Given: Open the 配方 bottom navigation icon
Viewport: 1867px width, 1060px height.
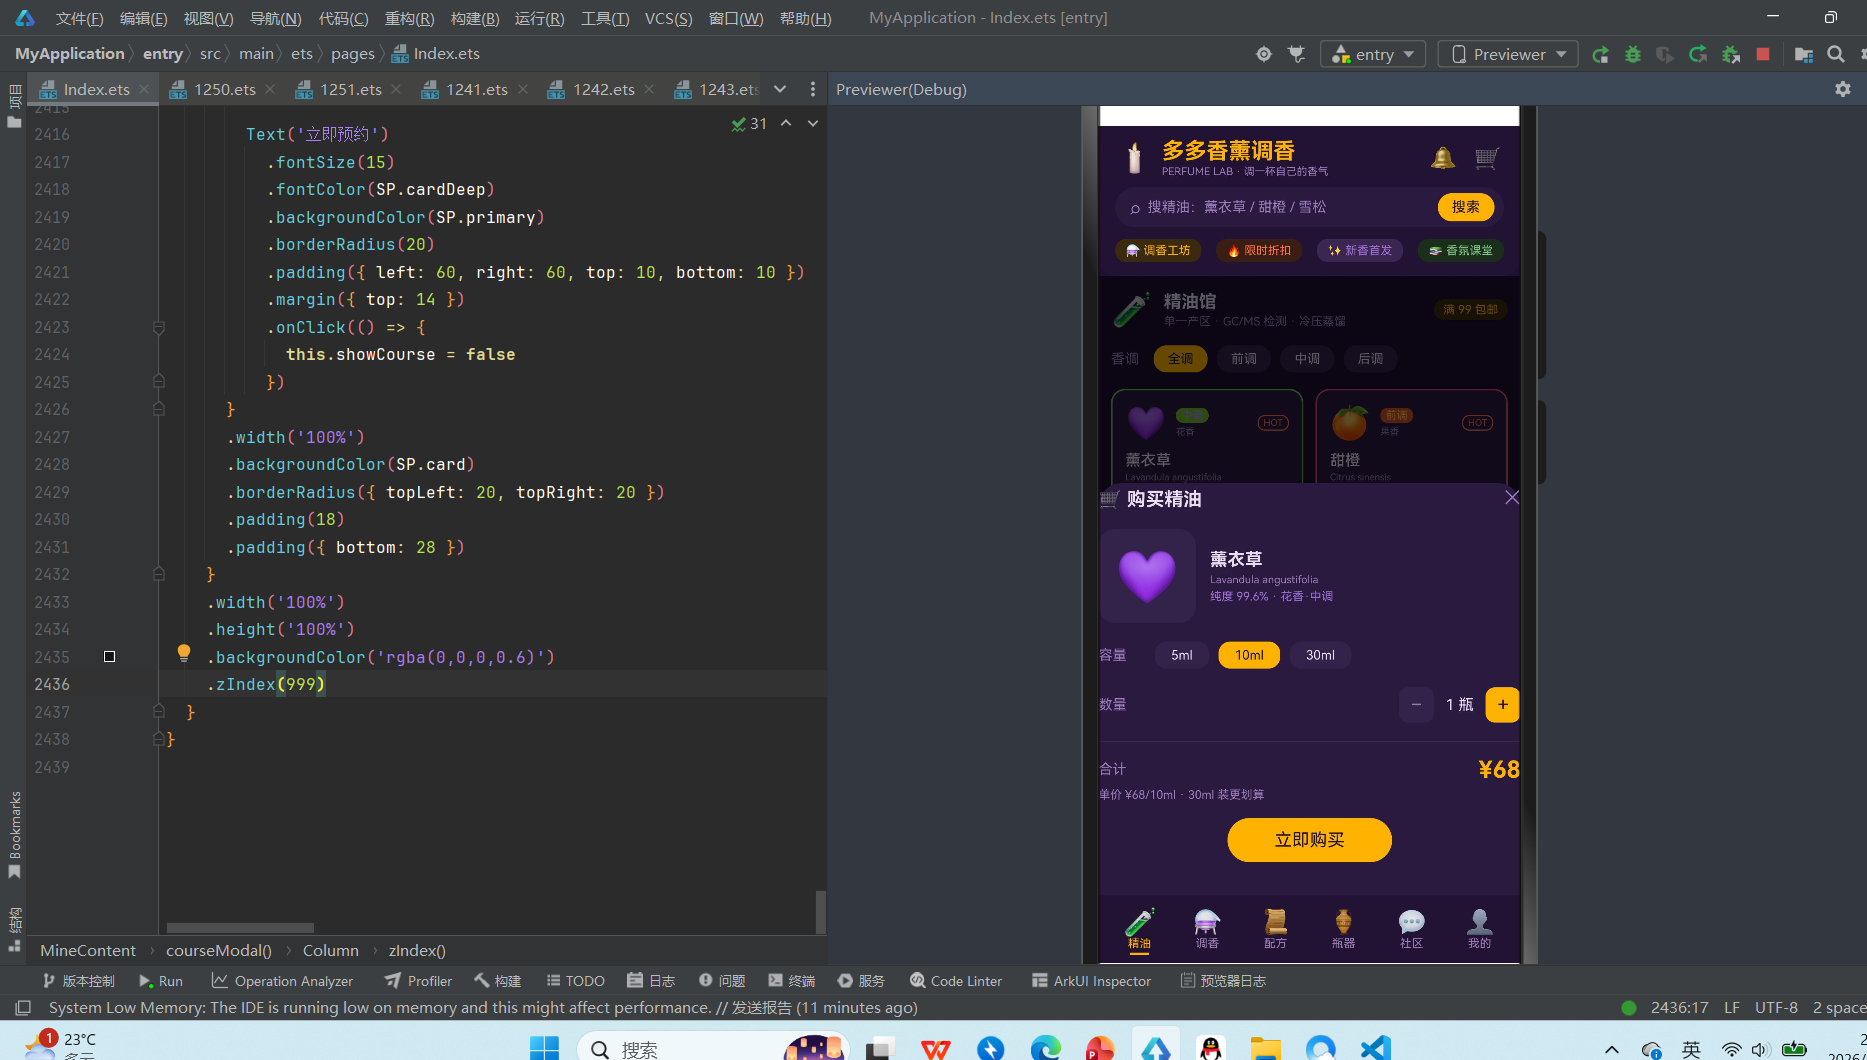Looking at the screenshot, I should [x=1275, y=928].
